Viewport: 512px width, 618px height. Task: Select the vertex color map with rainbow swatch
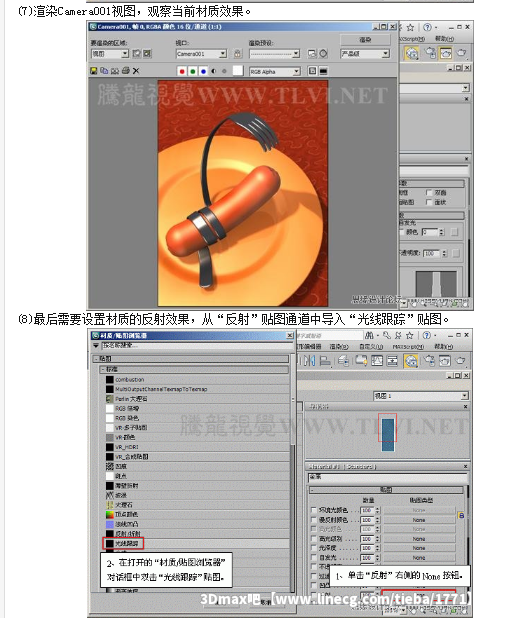tap(126, 514)
